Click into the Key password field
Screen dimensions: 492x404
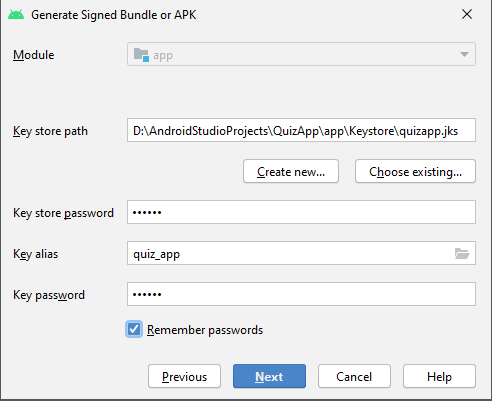tap(301, 294)
